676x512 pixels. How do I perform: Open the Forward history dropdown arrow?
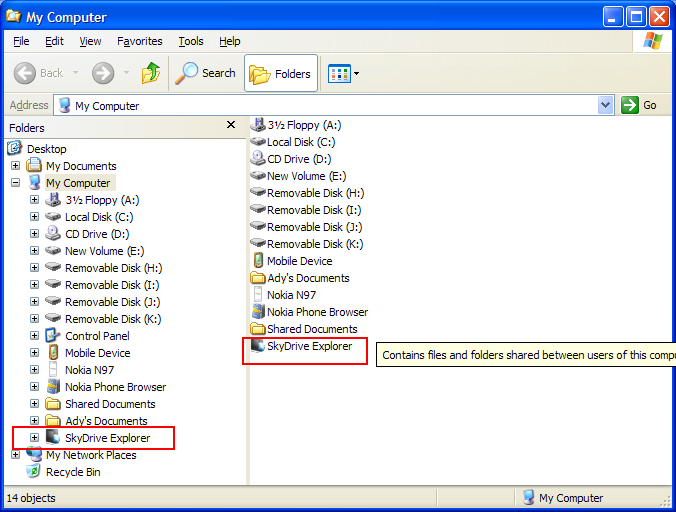pos(126,73)
